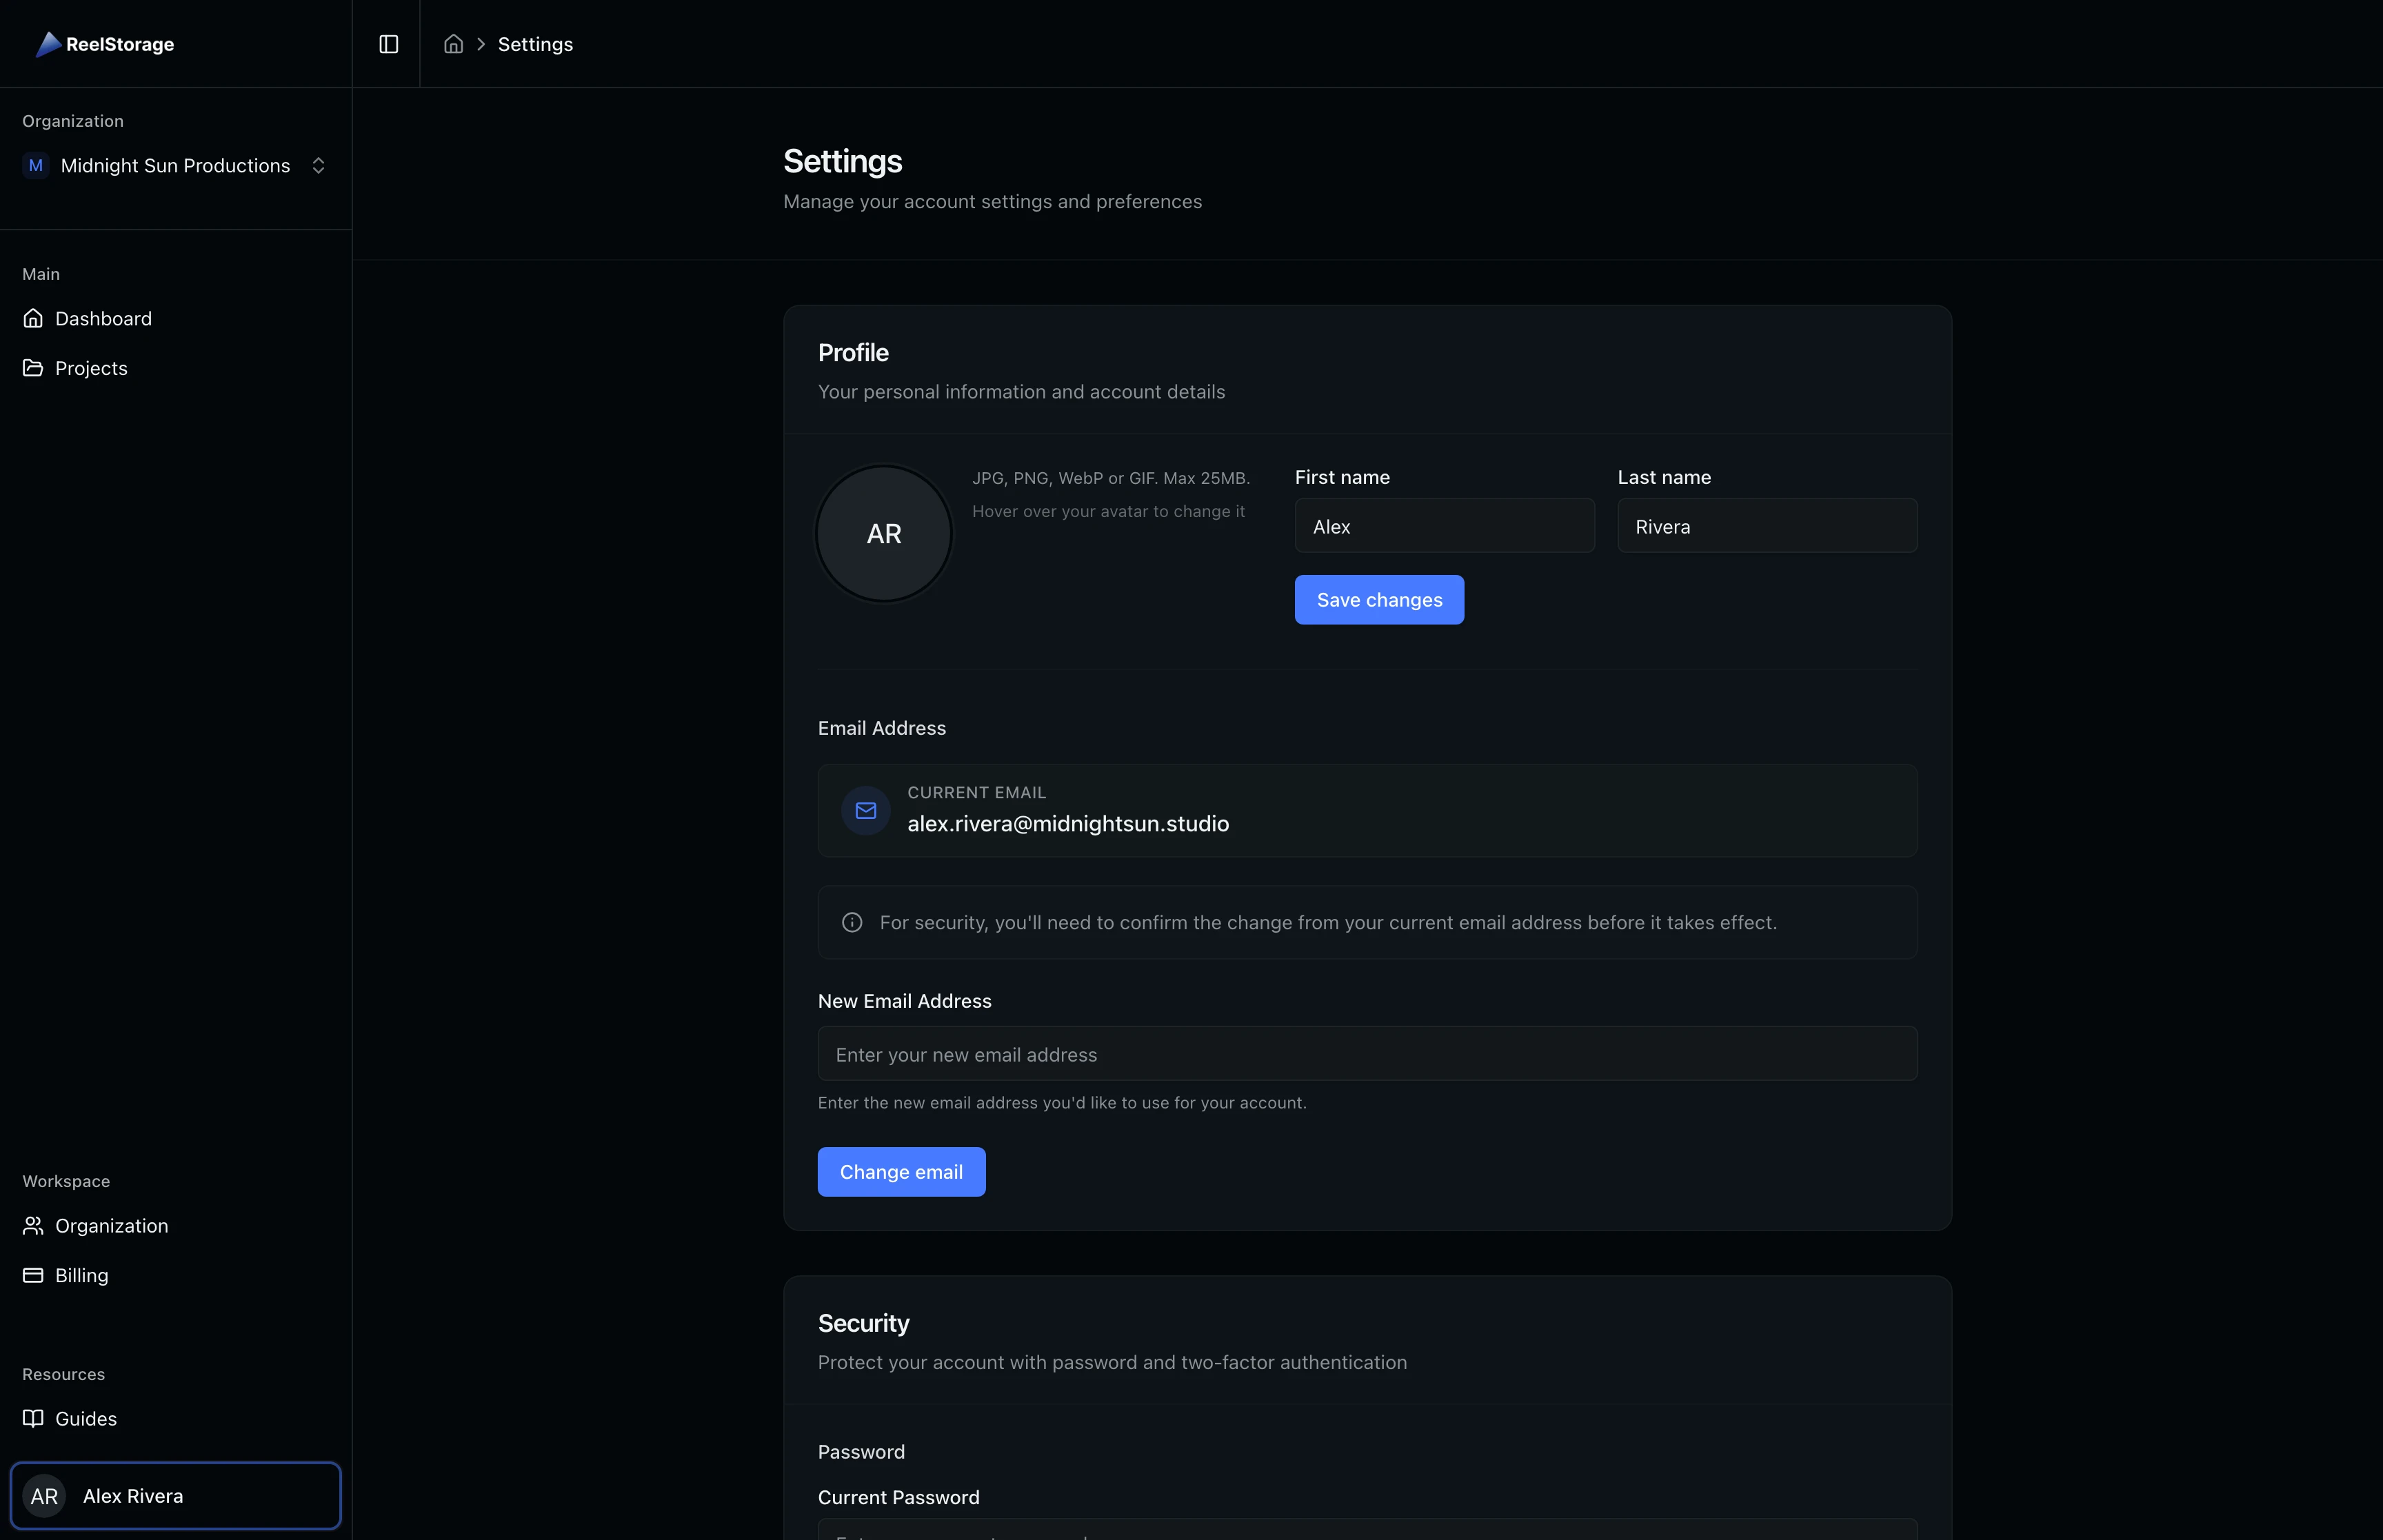Click the ReelStorage logo
Image resolution: width=2383 pixels, height=1540 pixels.
click(104, 44)
